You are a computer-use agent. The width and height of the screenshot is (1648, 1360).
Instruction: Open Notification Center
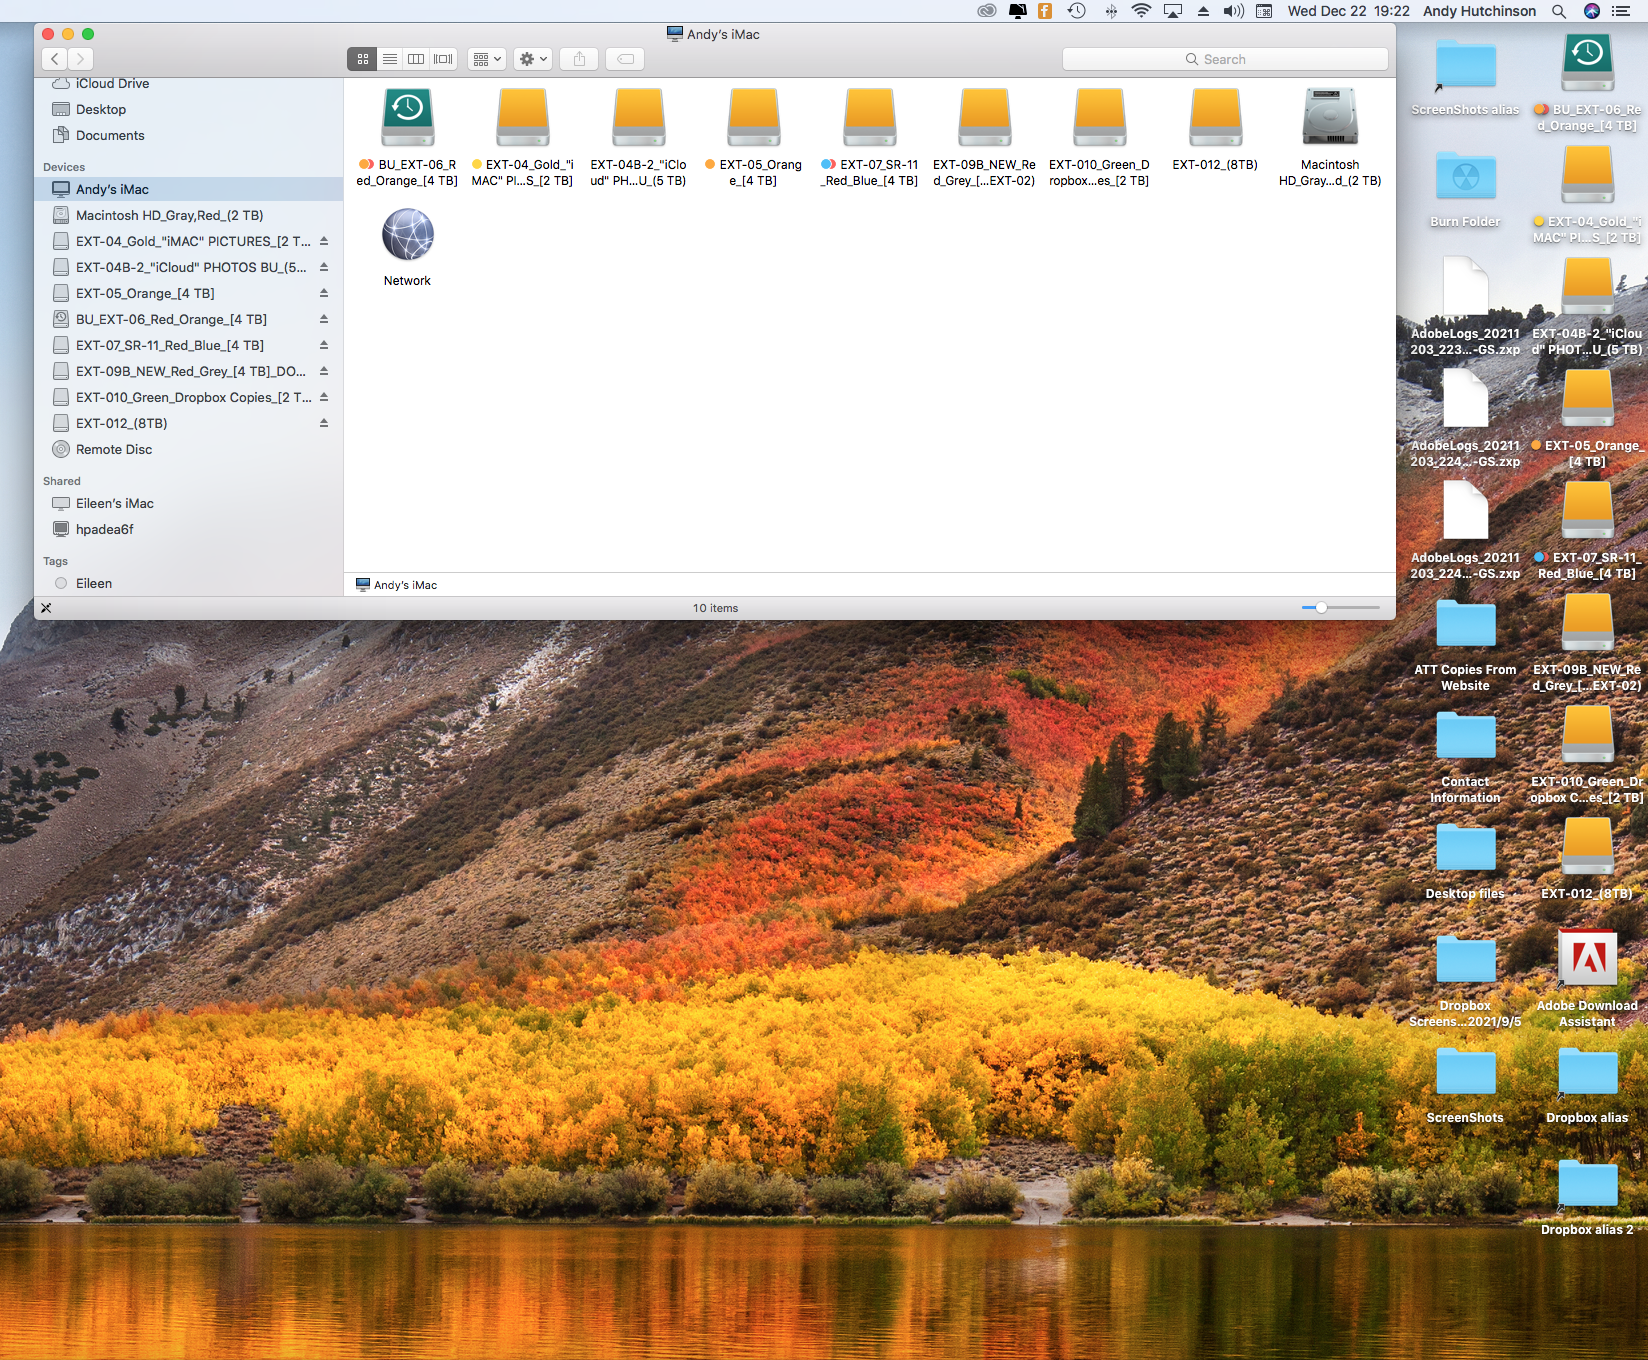click(1621, 11)
